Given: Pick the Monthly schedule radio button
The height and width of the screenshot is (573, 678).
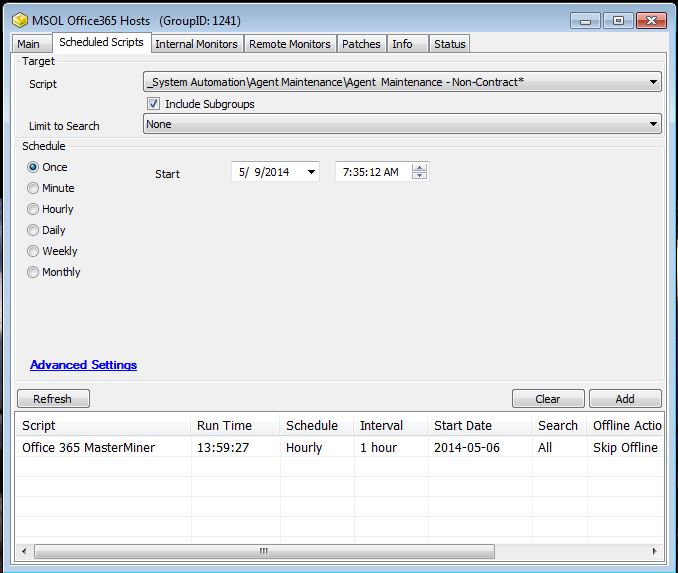Looking at the screenshot, I should (x=33, y=272).
